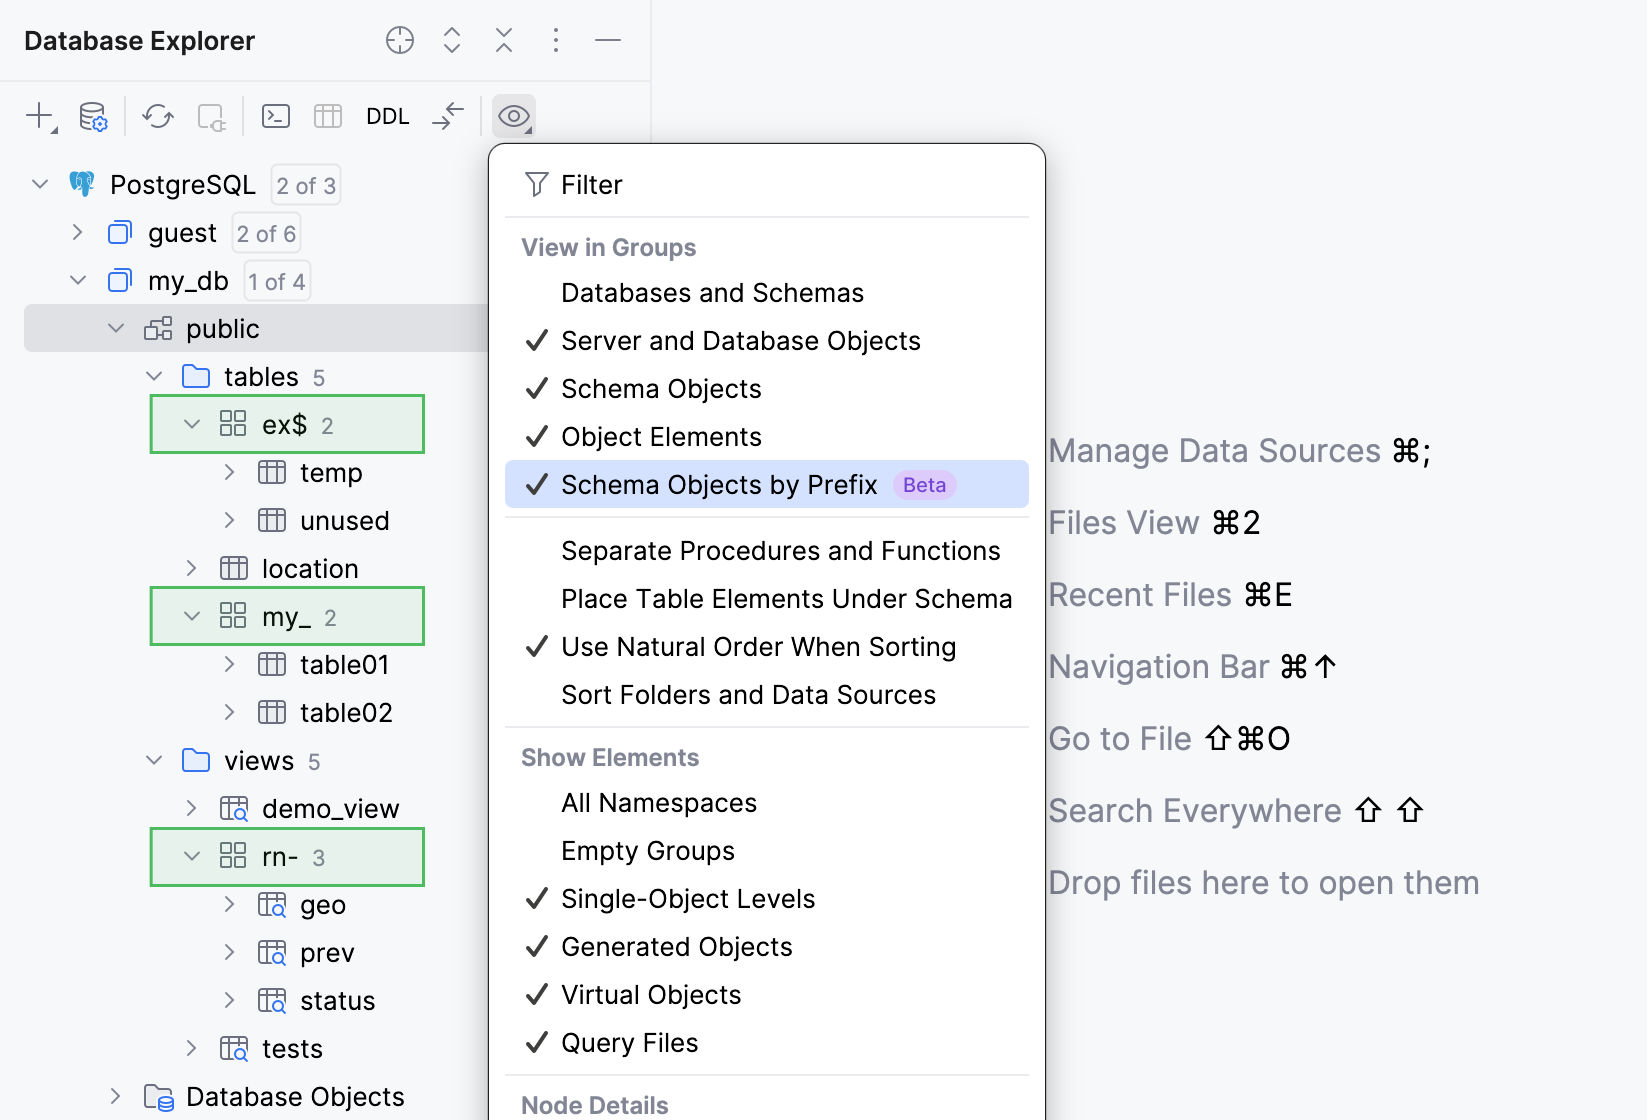Image resolution: width=1647 pixels, height=1120 pixels.
Task: Click the public schema icon
Action: coord(158,329)
